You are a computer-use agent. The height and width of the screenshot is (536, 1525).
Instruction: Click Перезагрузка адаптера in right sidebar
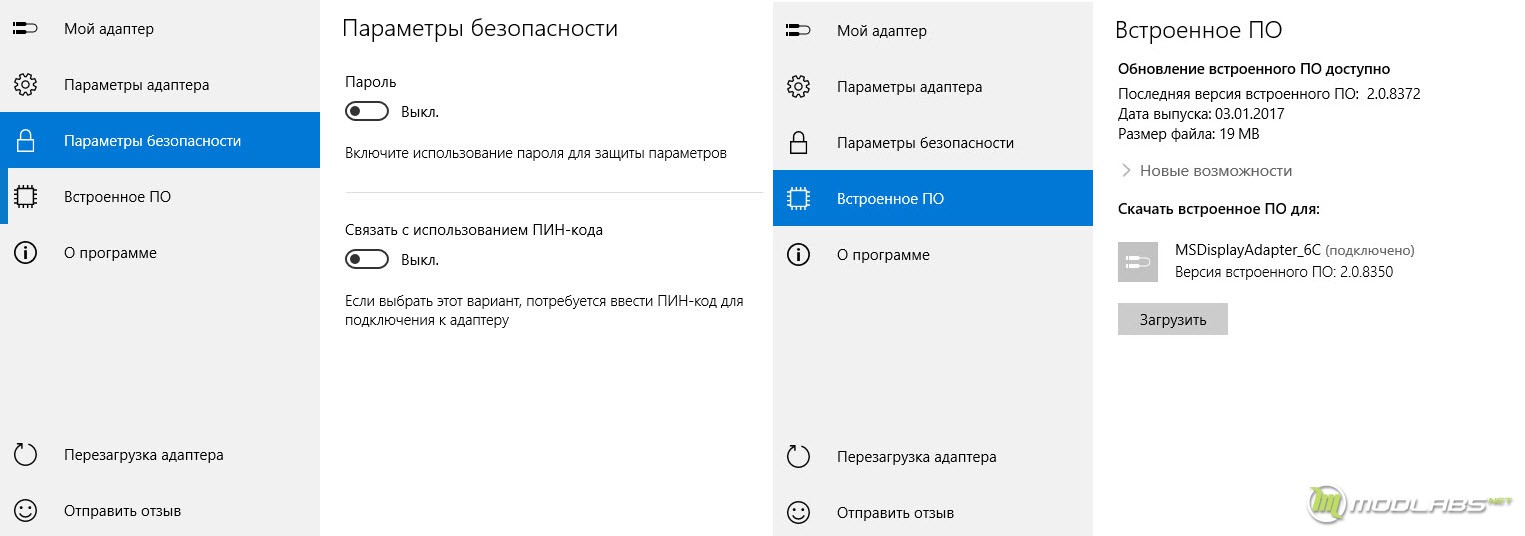pos(916,457)
